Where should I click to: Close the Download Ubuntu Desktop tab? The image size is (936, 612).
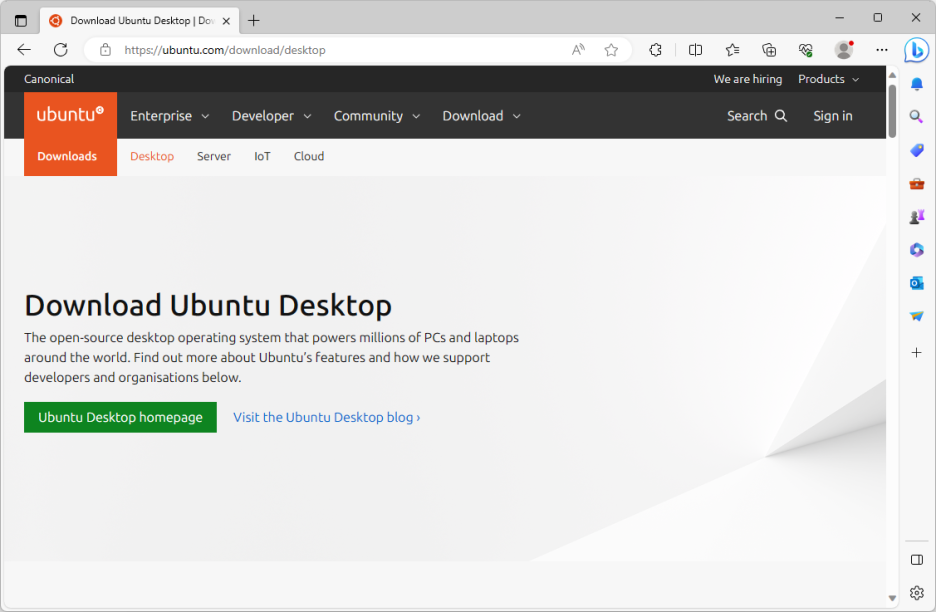(x=226, y=21)
